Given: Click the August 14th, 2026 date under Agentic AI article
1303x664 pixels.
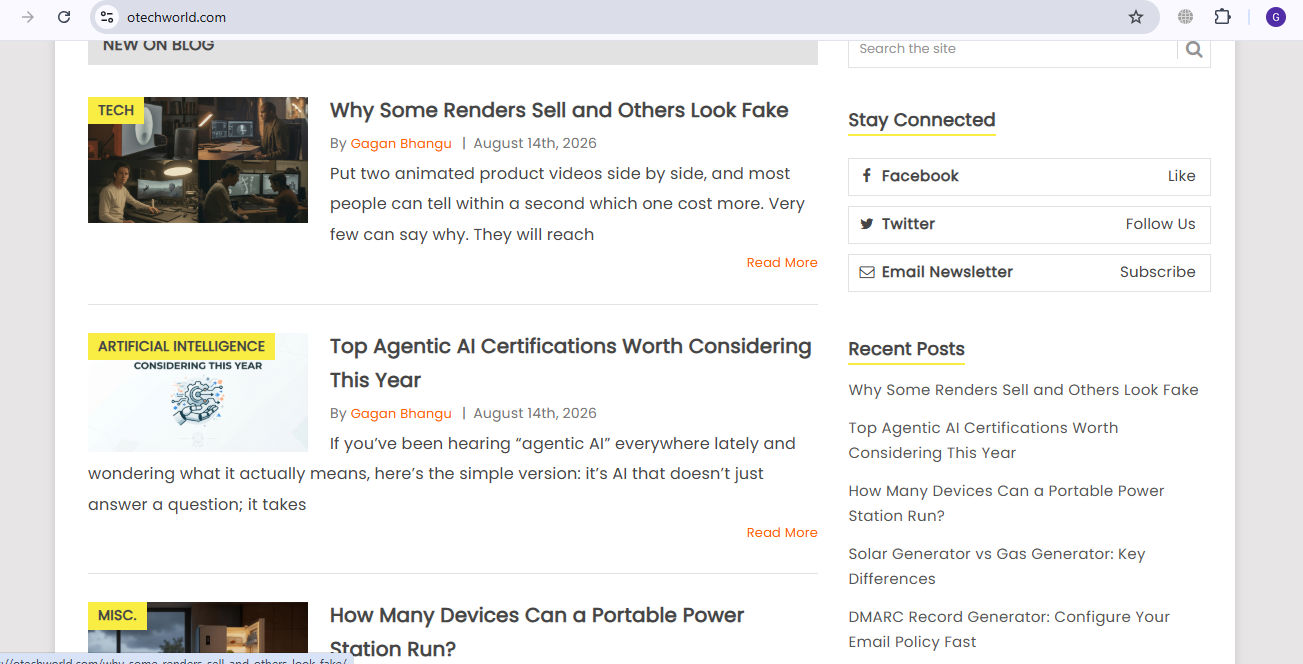Looking at the screenshot, I should (x=535, y=413).
